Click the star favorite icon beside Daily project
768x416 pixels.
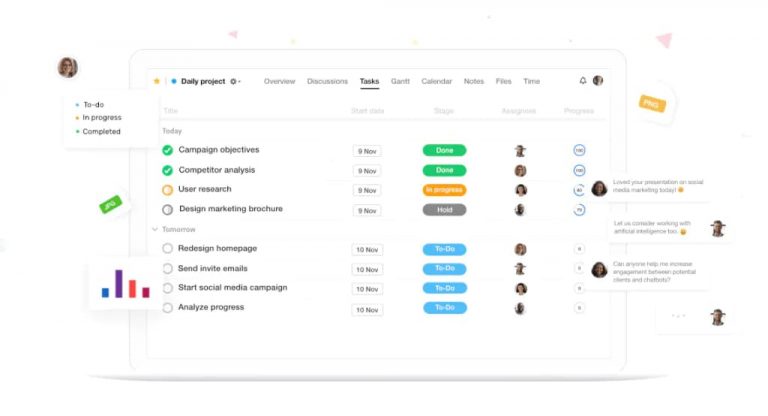(157, 81)
